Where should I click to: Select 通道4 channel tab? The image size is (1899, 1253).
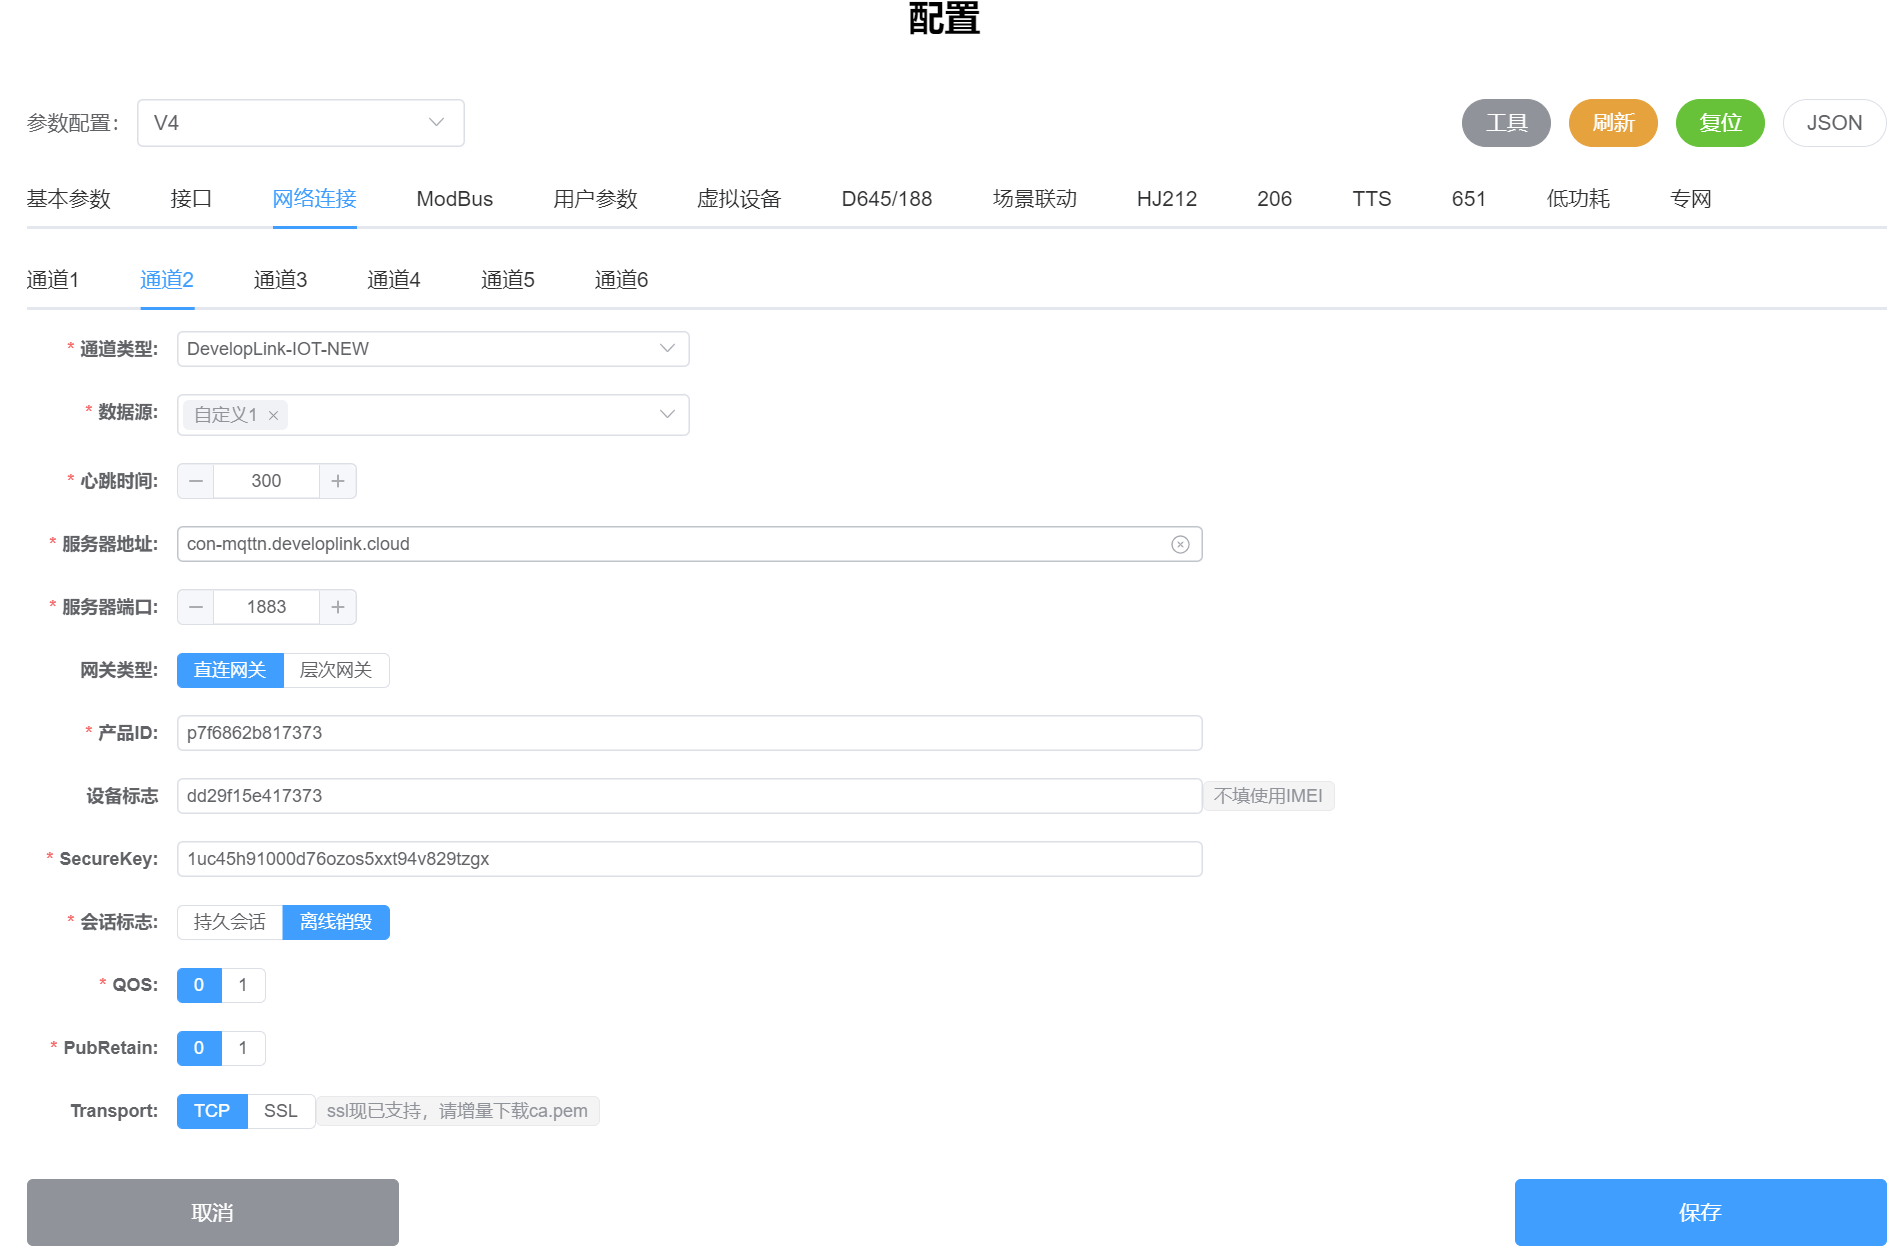(x=394, y=280)
